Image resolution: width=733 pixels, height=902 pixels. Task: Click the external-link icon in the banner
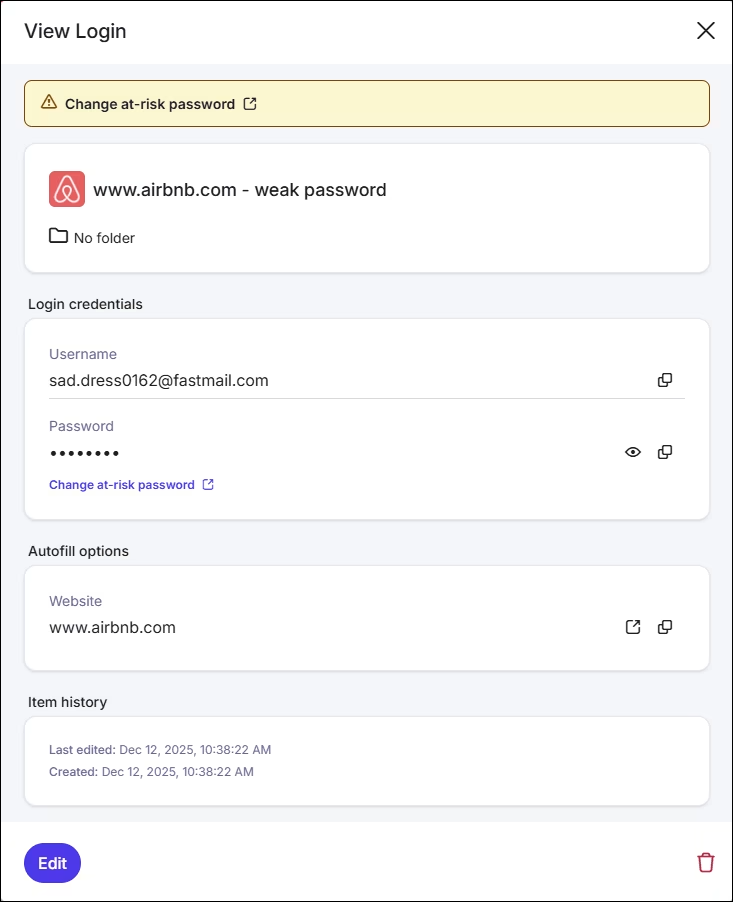(249, 103)
